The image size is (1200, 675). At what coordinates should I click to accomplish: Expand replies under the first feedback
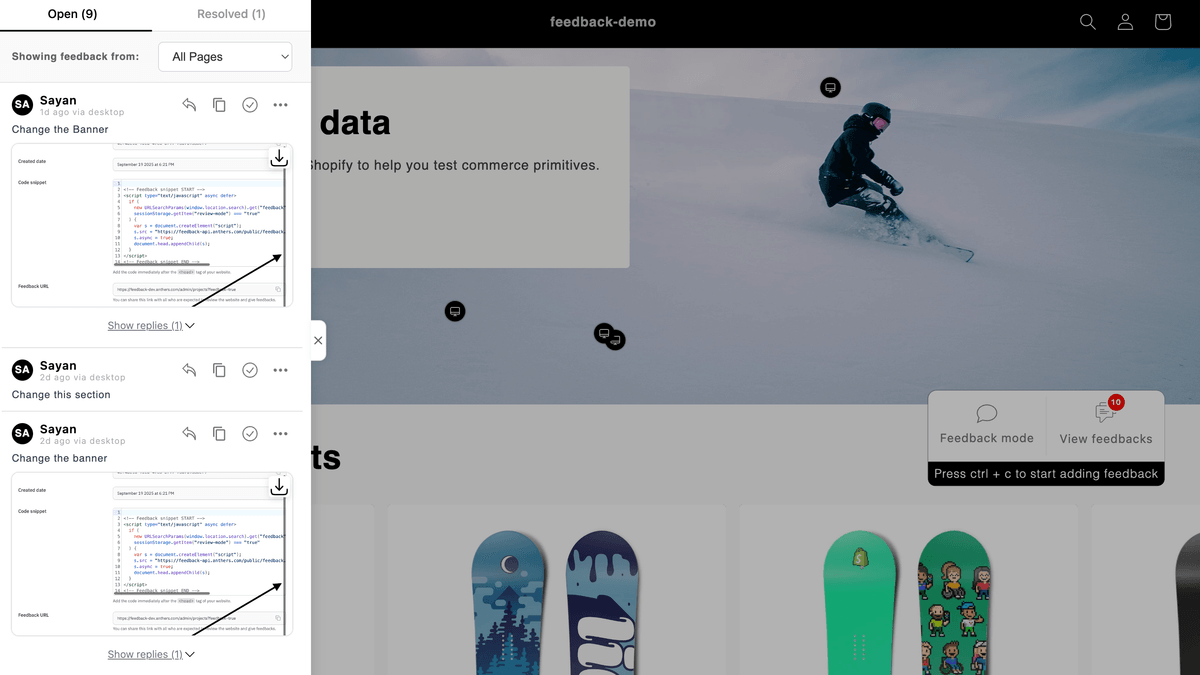151,325
